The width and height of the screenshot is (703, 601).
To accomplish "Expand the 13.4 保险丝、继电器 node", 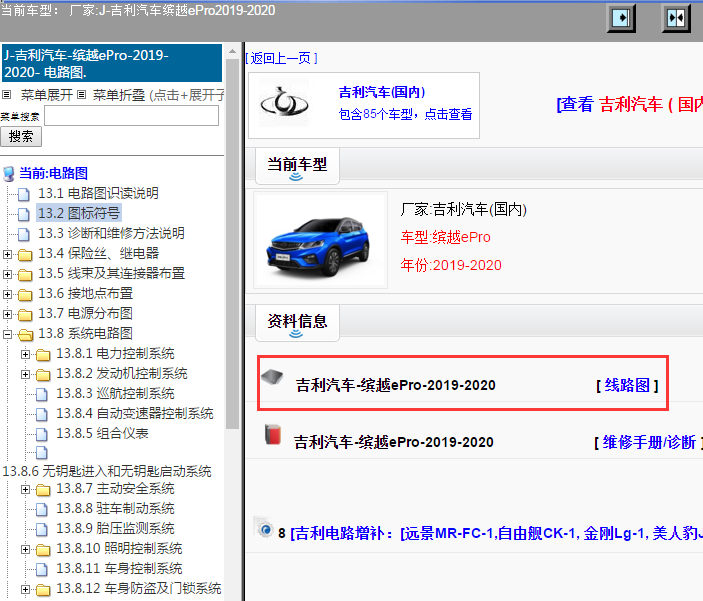I will [x=7, y=254].
